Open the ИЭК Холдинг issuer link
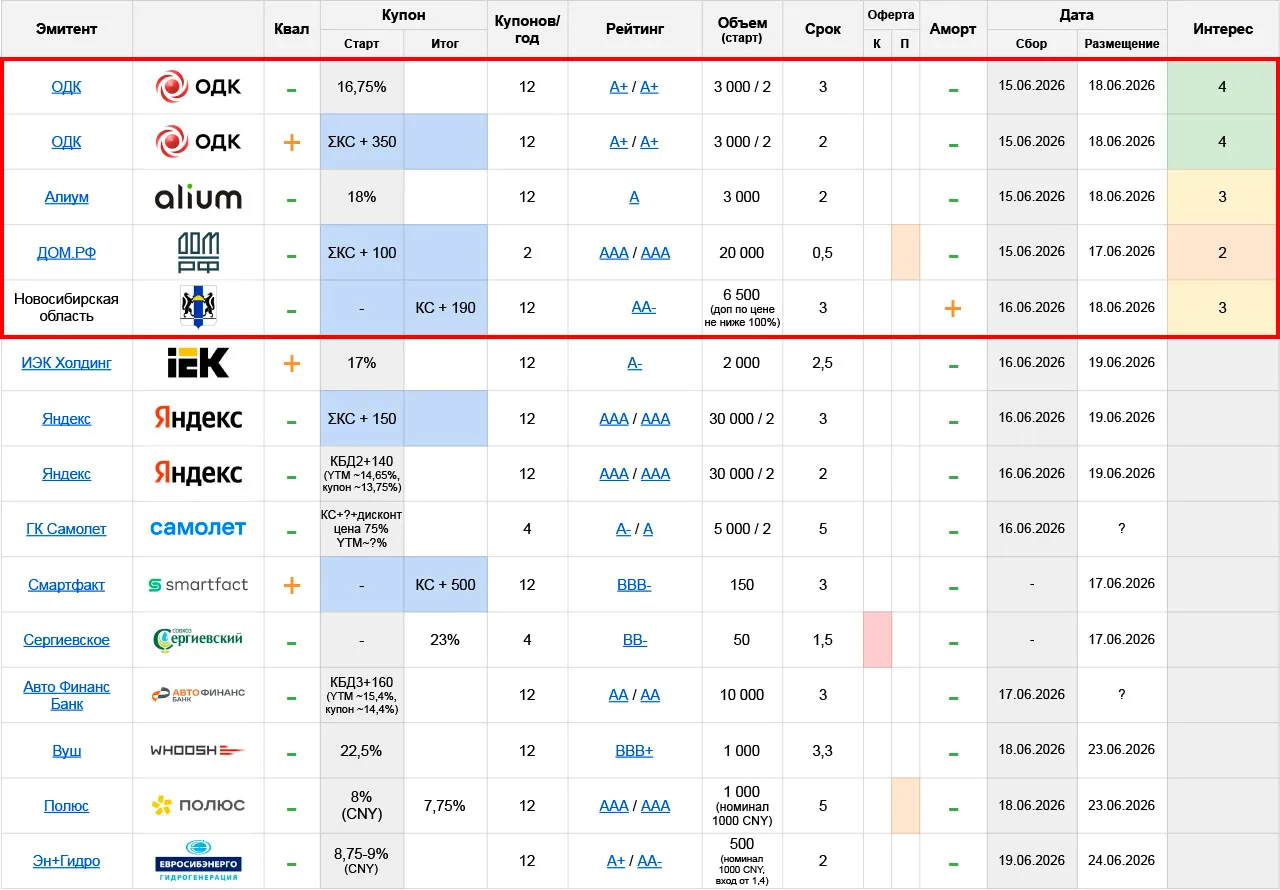Image resolution: width=1280 pixels, height=890 pixels. [66, 363]
